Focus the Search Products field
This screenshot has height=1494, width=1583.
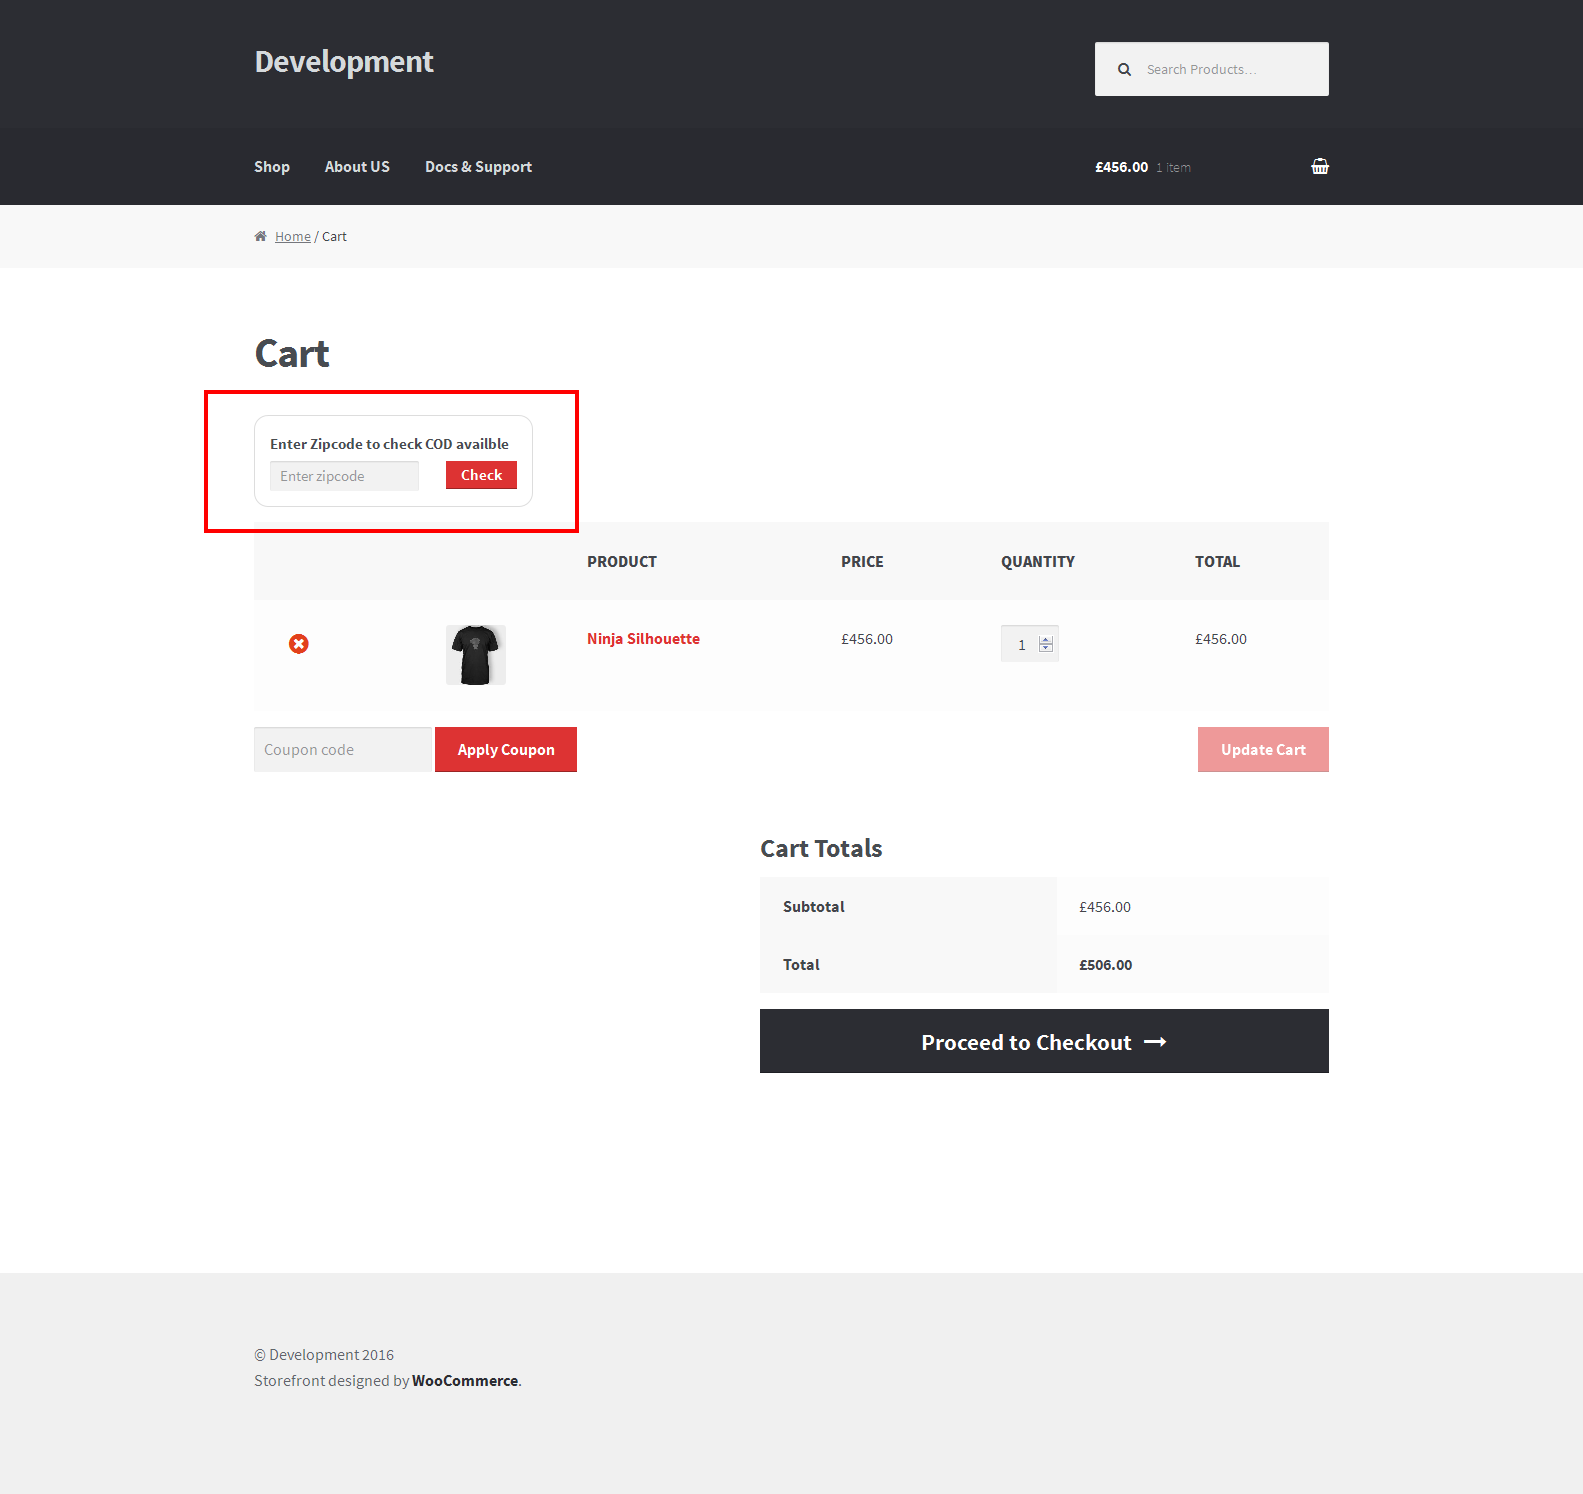1230,70
